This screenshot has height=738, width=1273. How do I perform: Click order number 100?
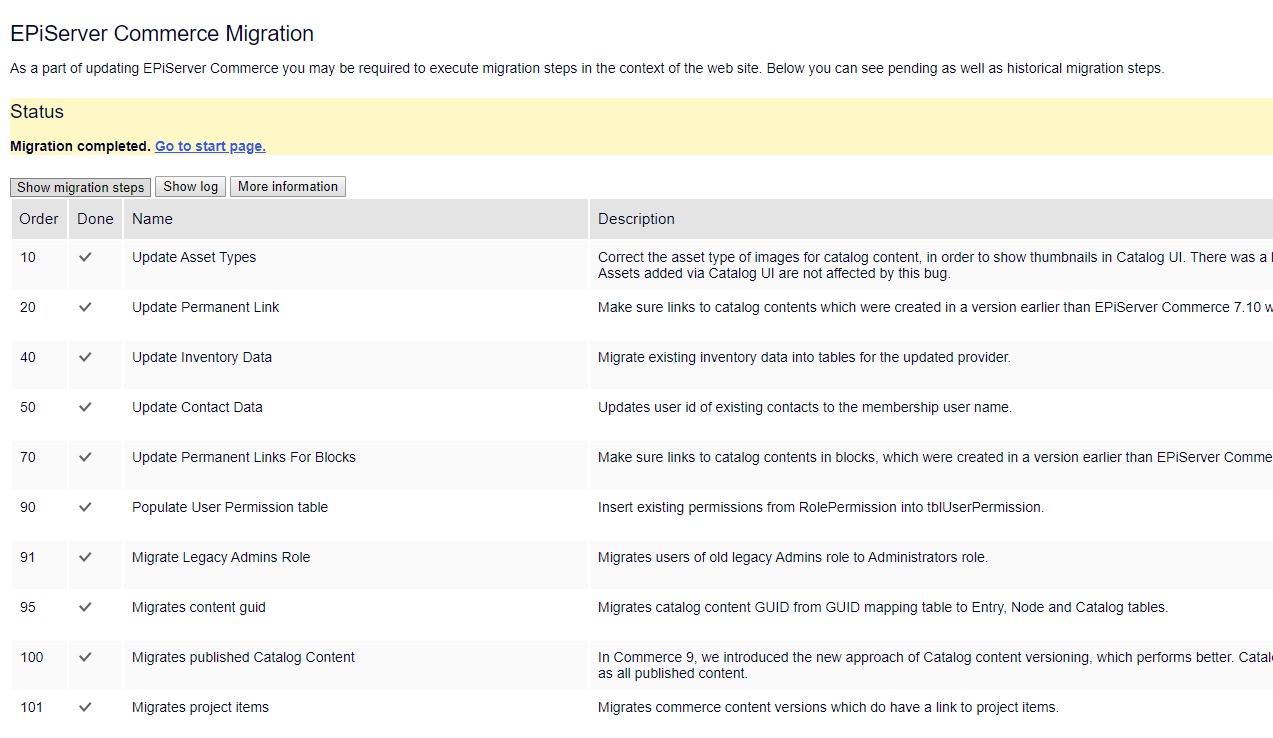[x=32, y=657]
